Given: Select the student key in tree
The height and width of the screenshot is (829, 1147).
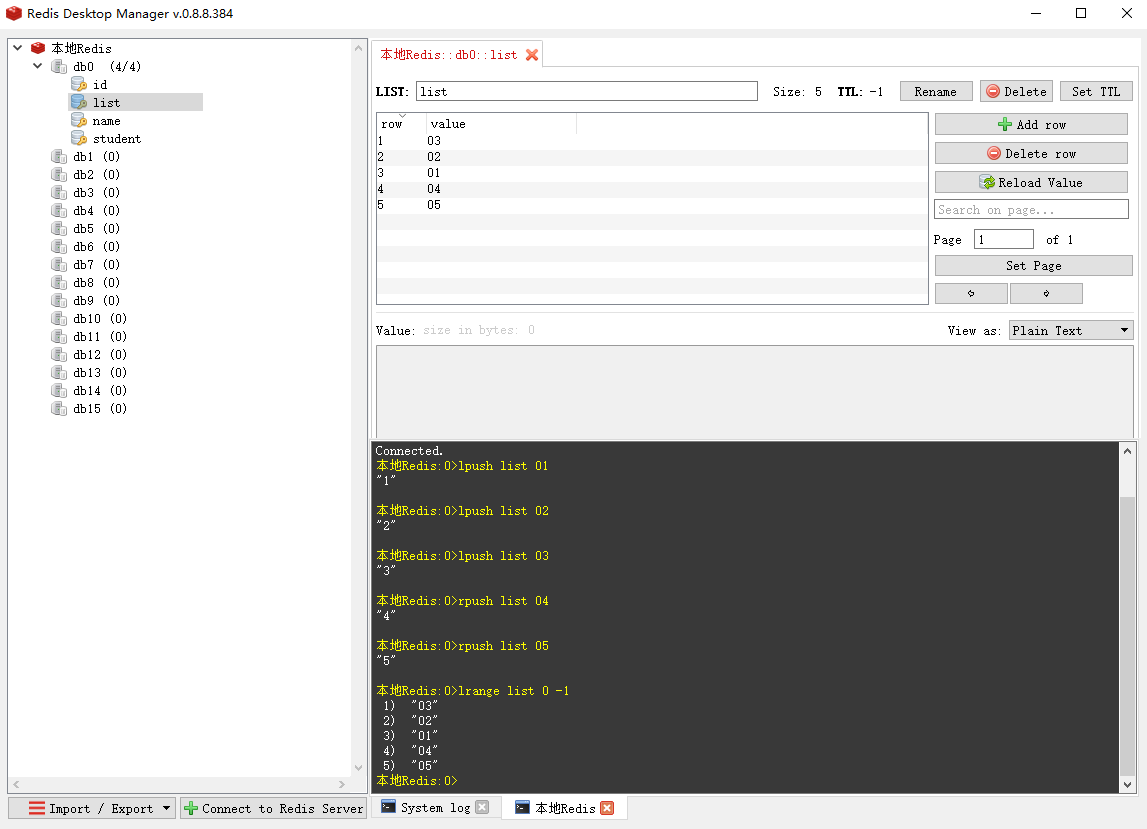Looking at the screenshot, I should tap(117, 138).
